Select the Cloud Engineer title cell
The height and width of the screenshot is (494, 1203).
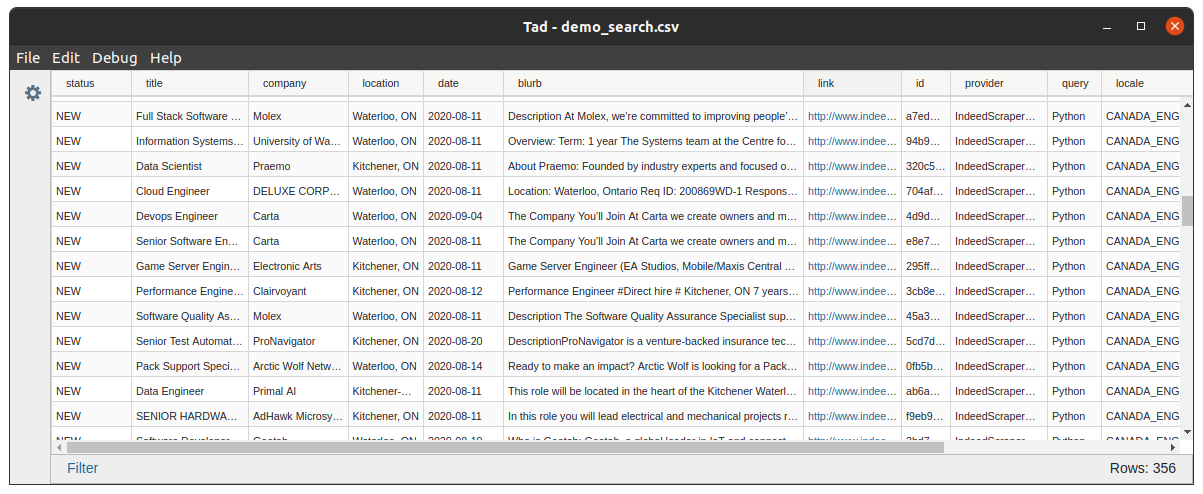pos(190,191)
